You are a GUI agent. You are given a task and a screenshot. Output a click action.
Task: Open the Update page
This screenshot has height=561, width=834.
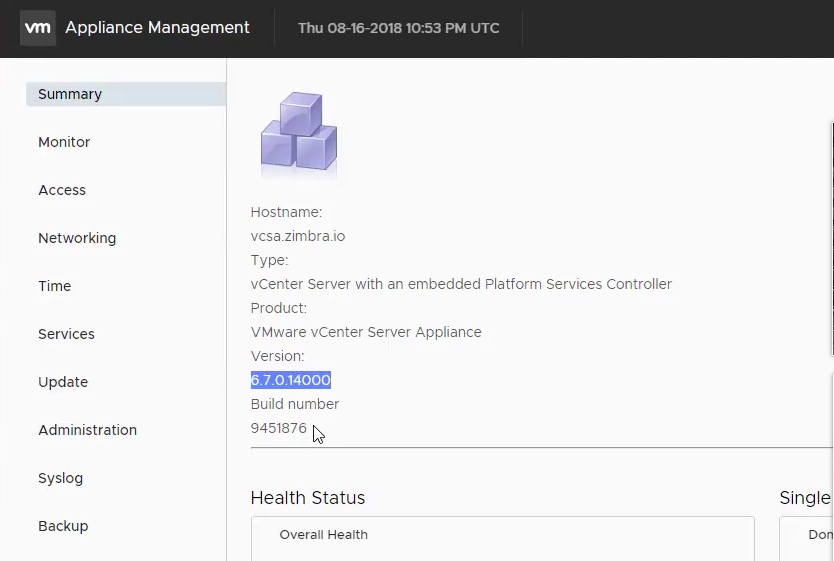[63, 382]
